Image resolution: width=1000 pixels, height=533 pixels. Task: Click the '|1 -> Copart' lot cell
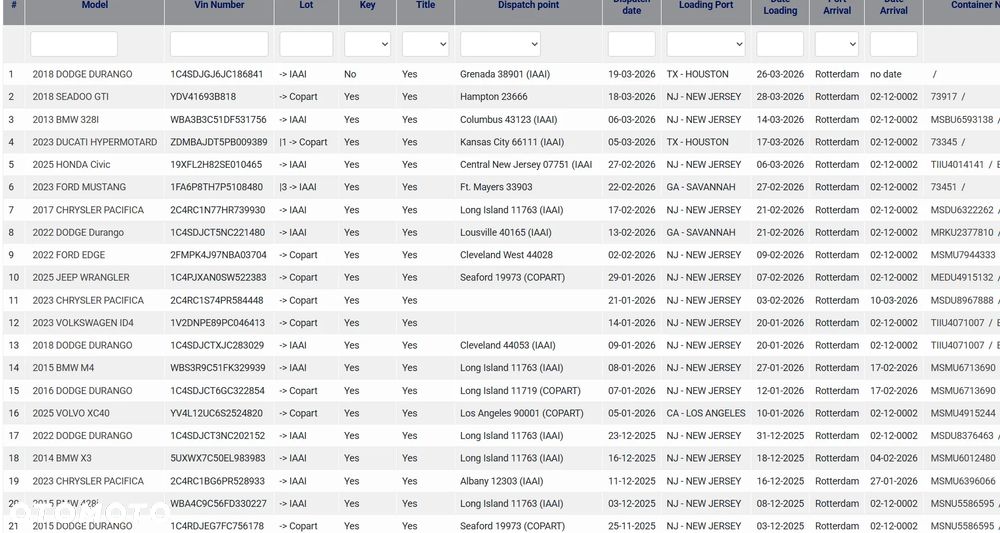(x=304, y=142)
